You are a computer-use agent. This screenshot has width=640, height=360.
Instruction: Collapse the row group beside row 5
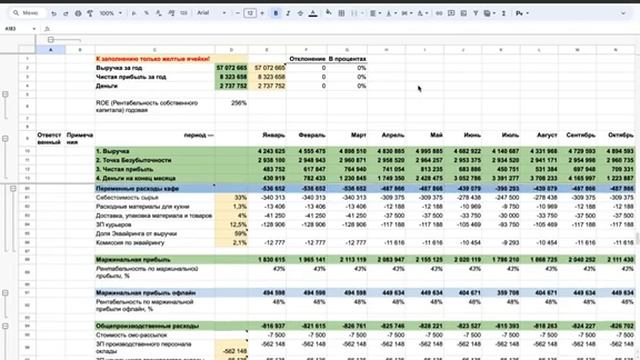coord(5,94)
